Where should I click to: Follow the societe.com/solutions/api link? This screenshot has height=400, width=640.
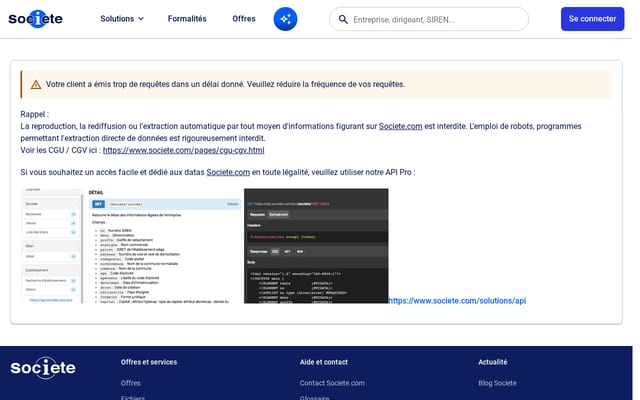click(457, 301)
